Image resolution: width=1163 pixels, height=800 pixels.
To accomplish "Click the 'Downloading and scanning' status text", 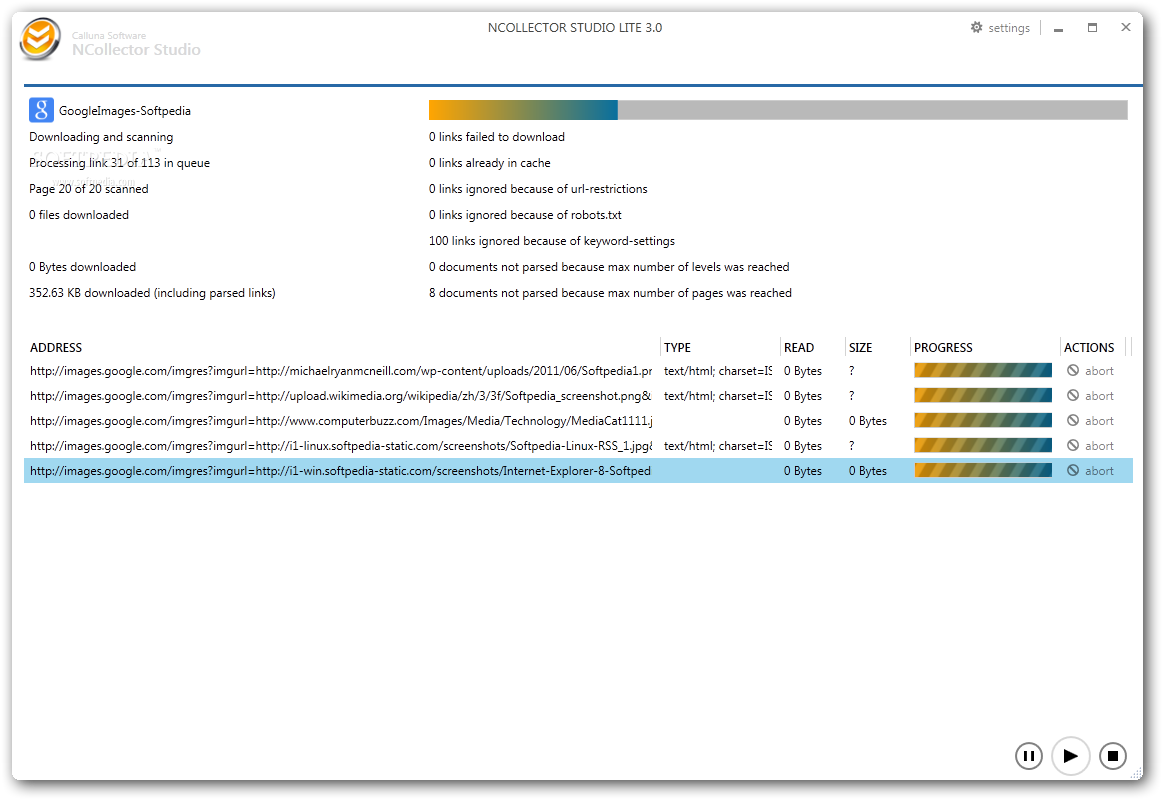I will (x=101, y=137).
